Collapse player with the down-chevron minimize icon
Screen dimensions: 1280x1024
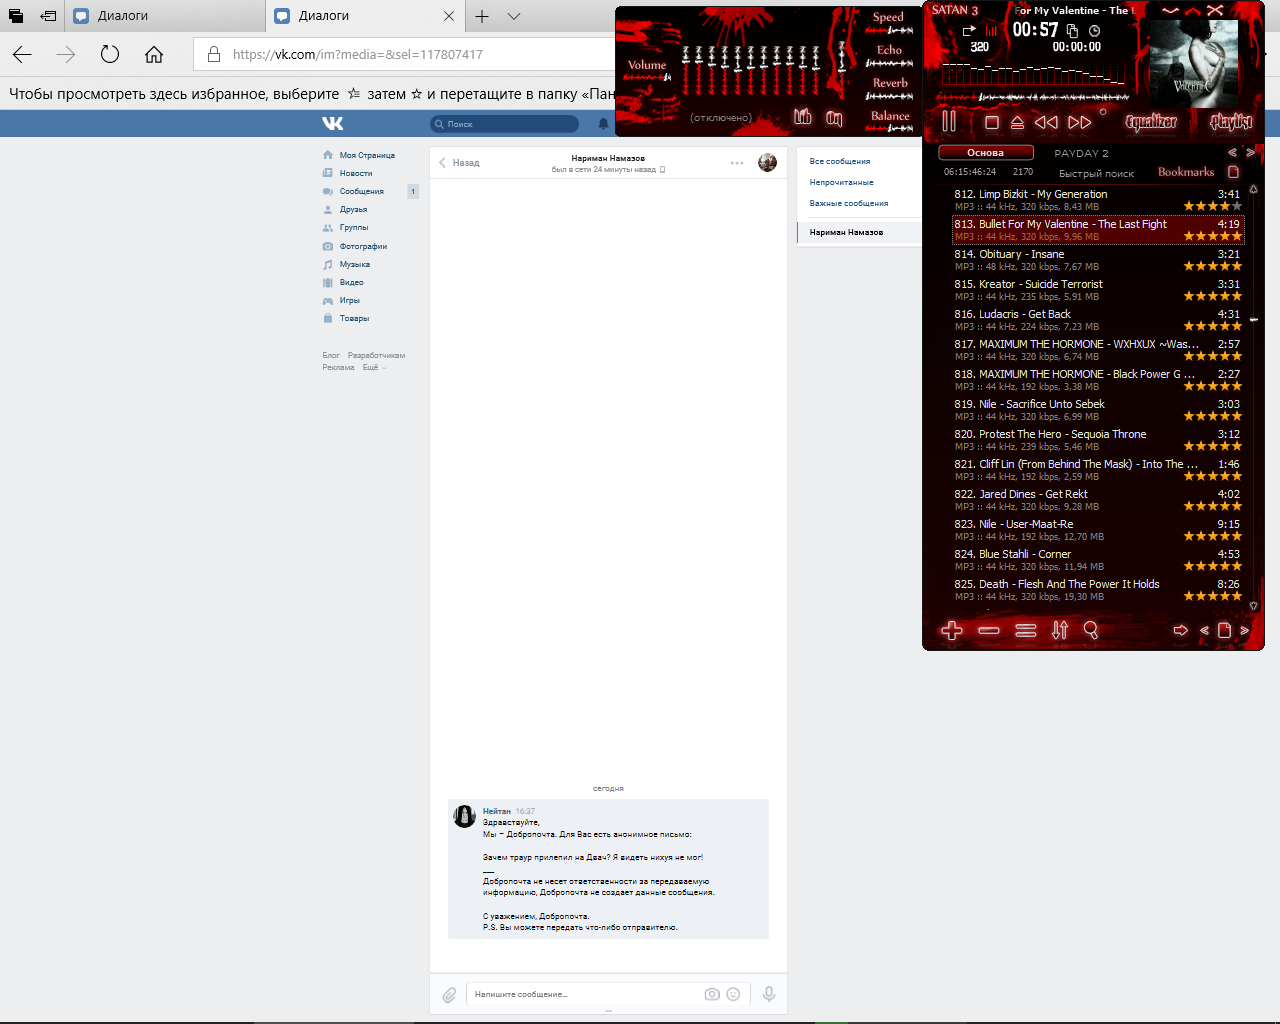click(1170, 10)
